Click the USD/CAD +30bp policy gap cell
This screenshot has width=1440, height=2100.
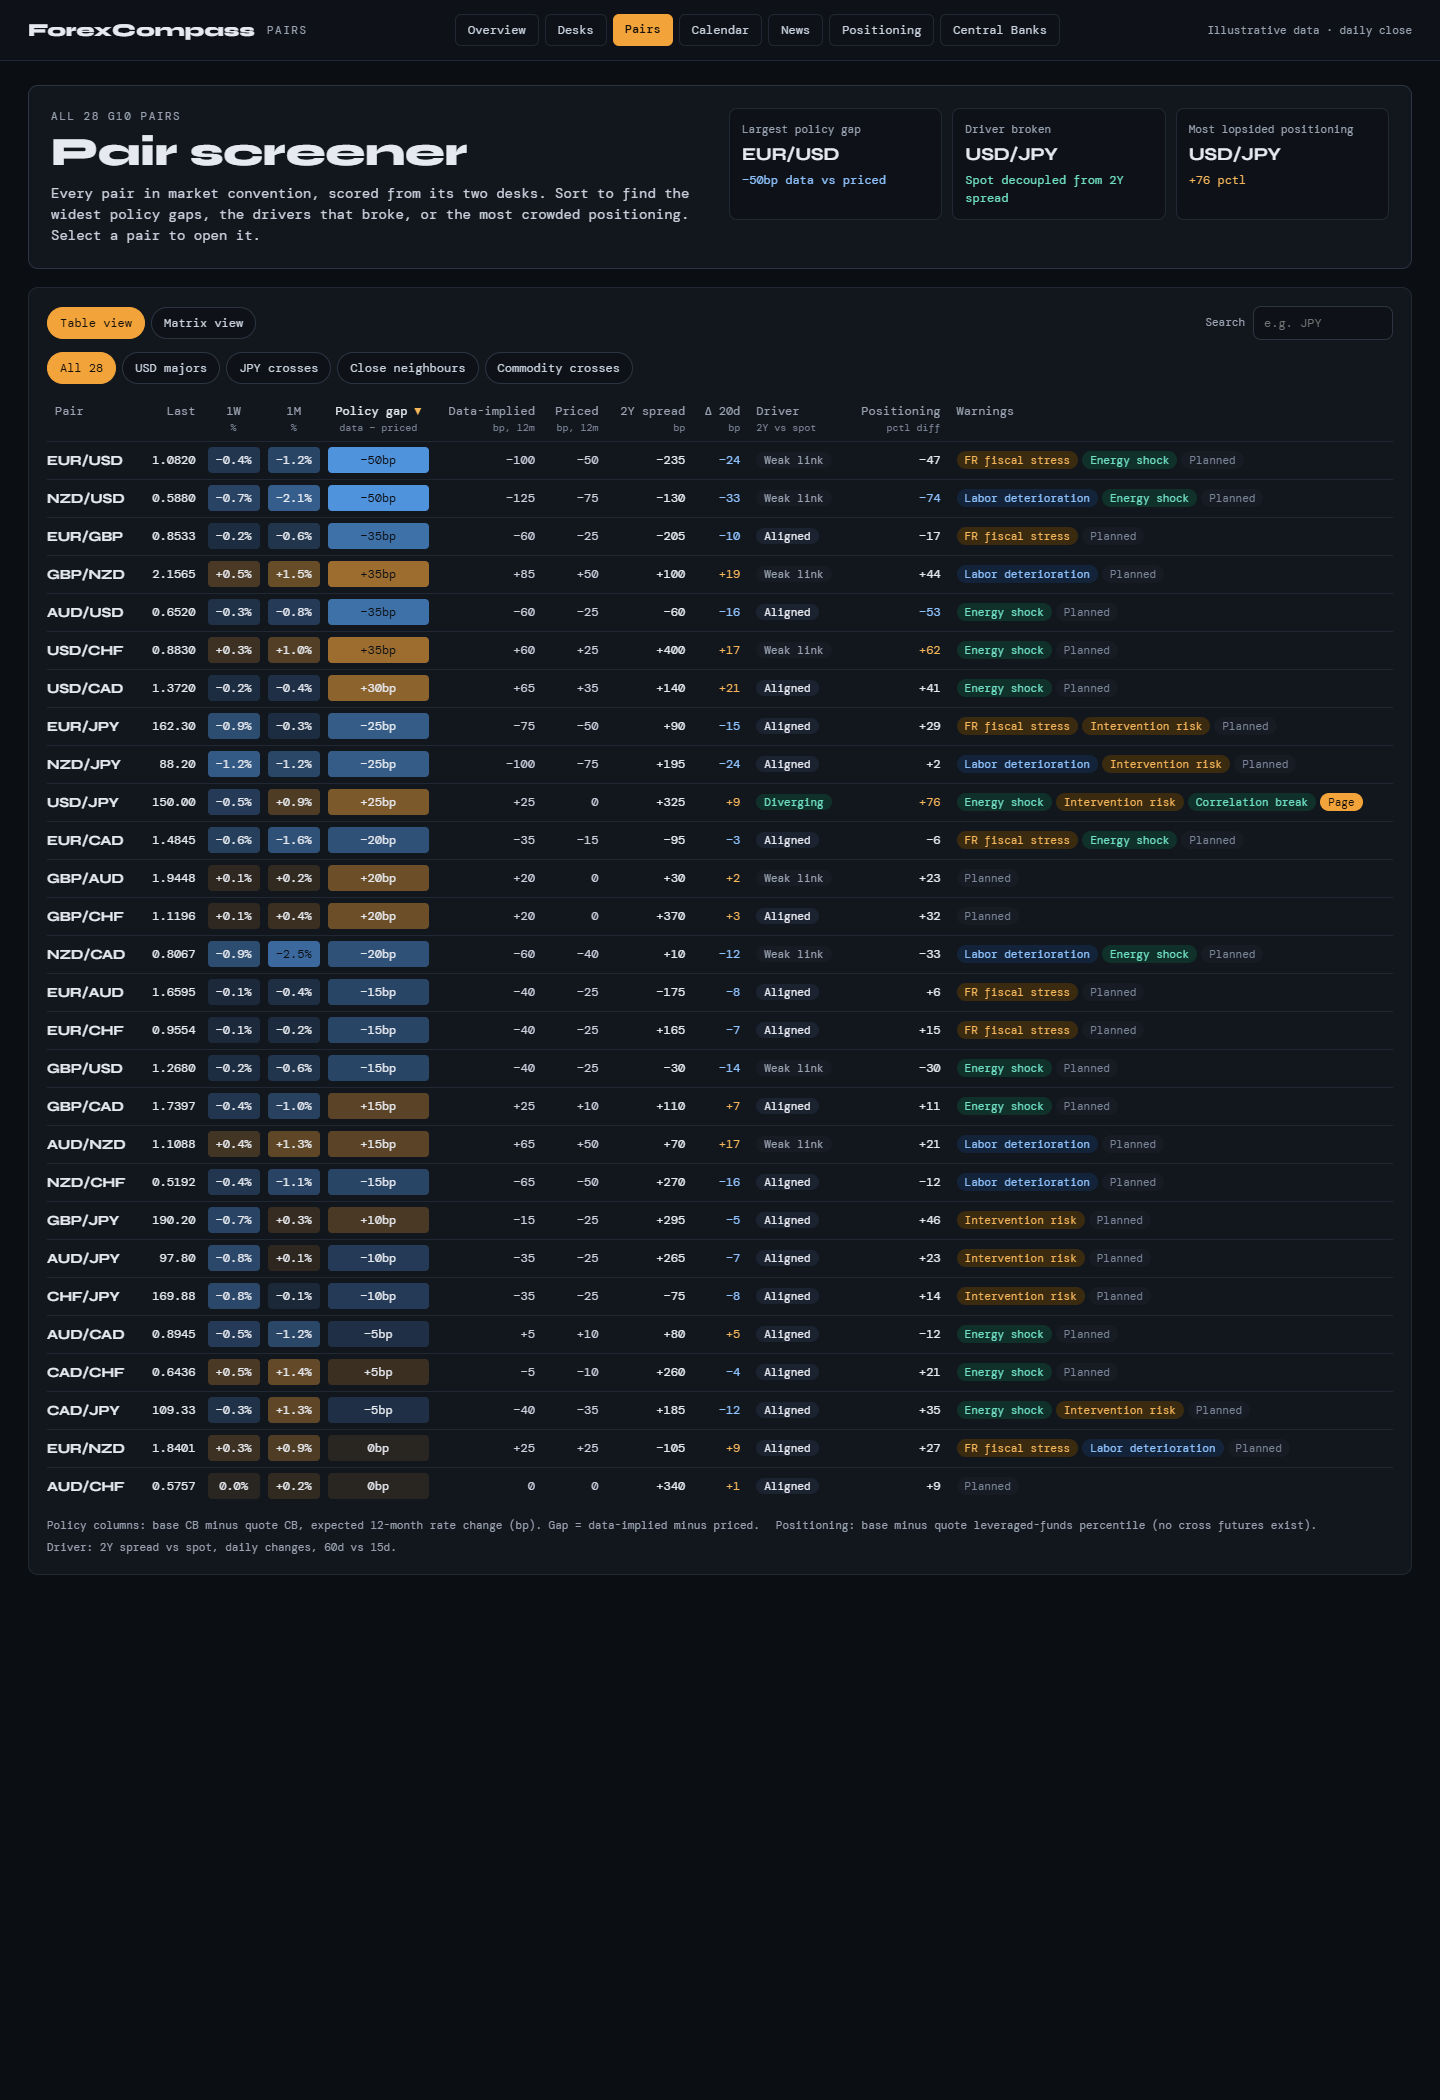[378, 688]
